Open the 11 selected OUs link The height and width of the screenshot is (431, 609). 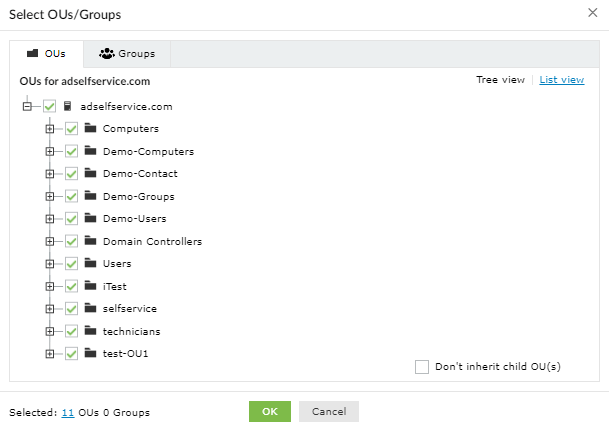tap(67, 412)
